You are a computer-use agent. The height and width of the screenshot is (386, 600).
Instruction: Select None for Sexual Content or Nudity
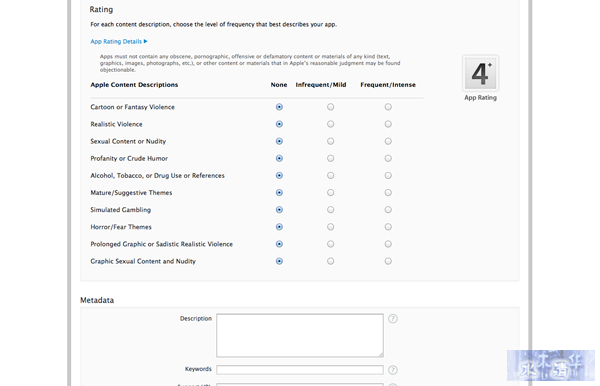(279, 141)
